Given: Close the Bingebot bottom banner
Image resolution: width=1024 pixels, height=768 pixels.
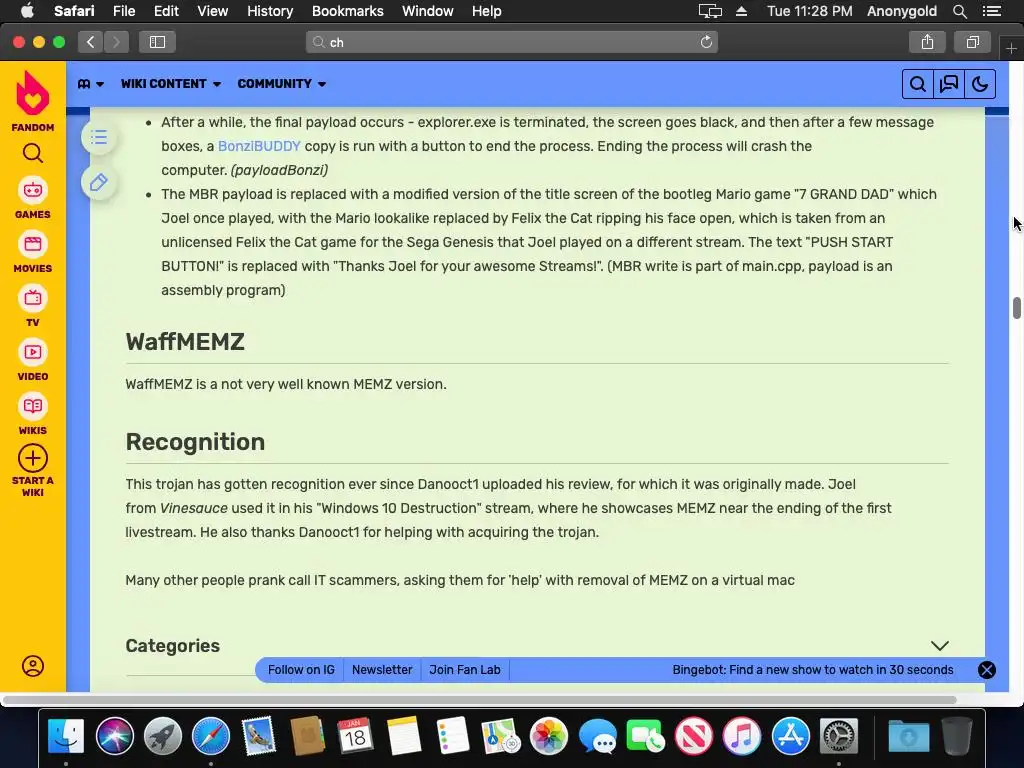Looking at the screenshot, I should [987, 670].
